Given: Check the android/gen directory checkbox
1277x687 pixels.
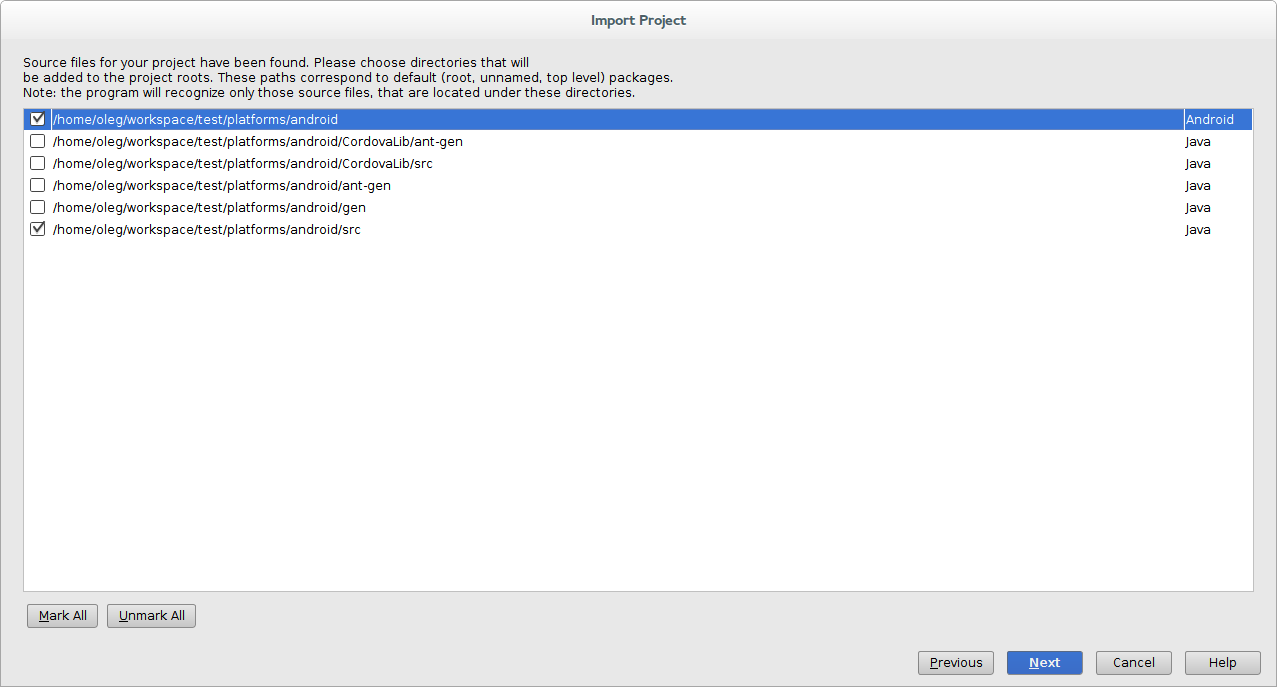Looking at the screenshot, I should [x=38, y=207].
